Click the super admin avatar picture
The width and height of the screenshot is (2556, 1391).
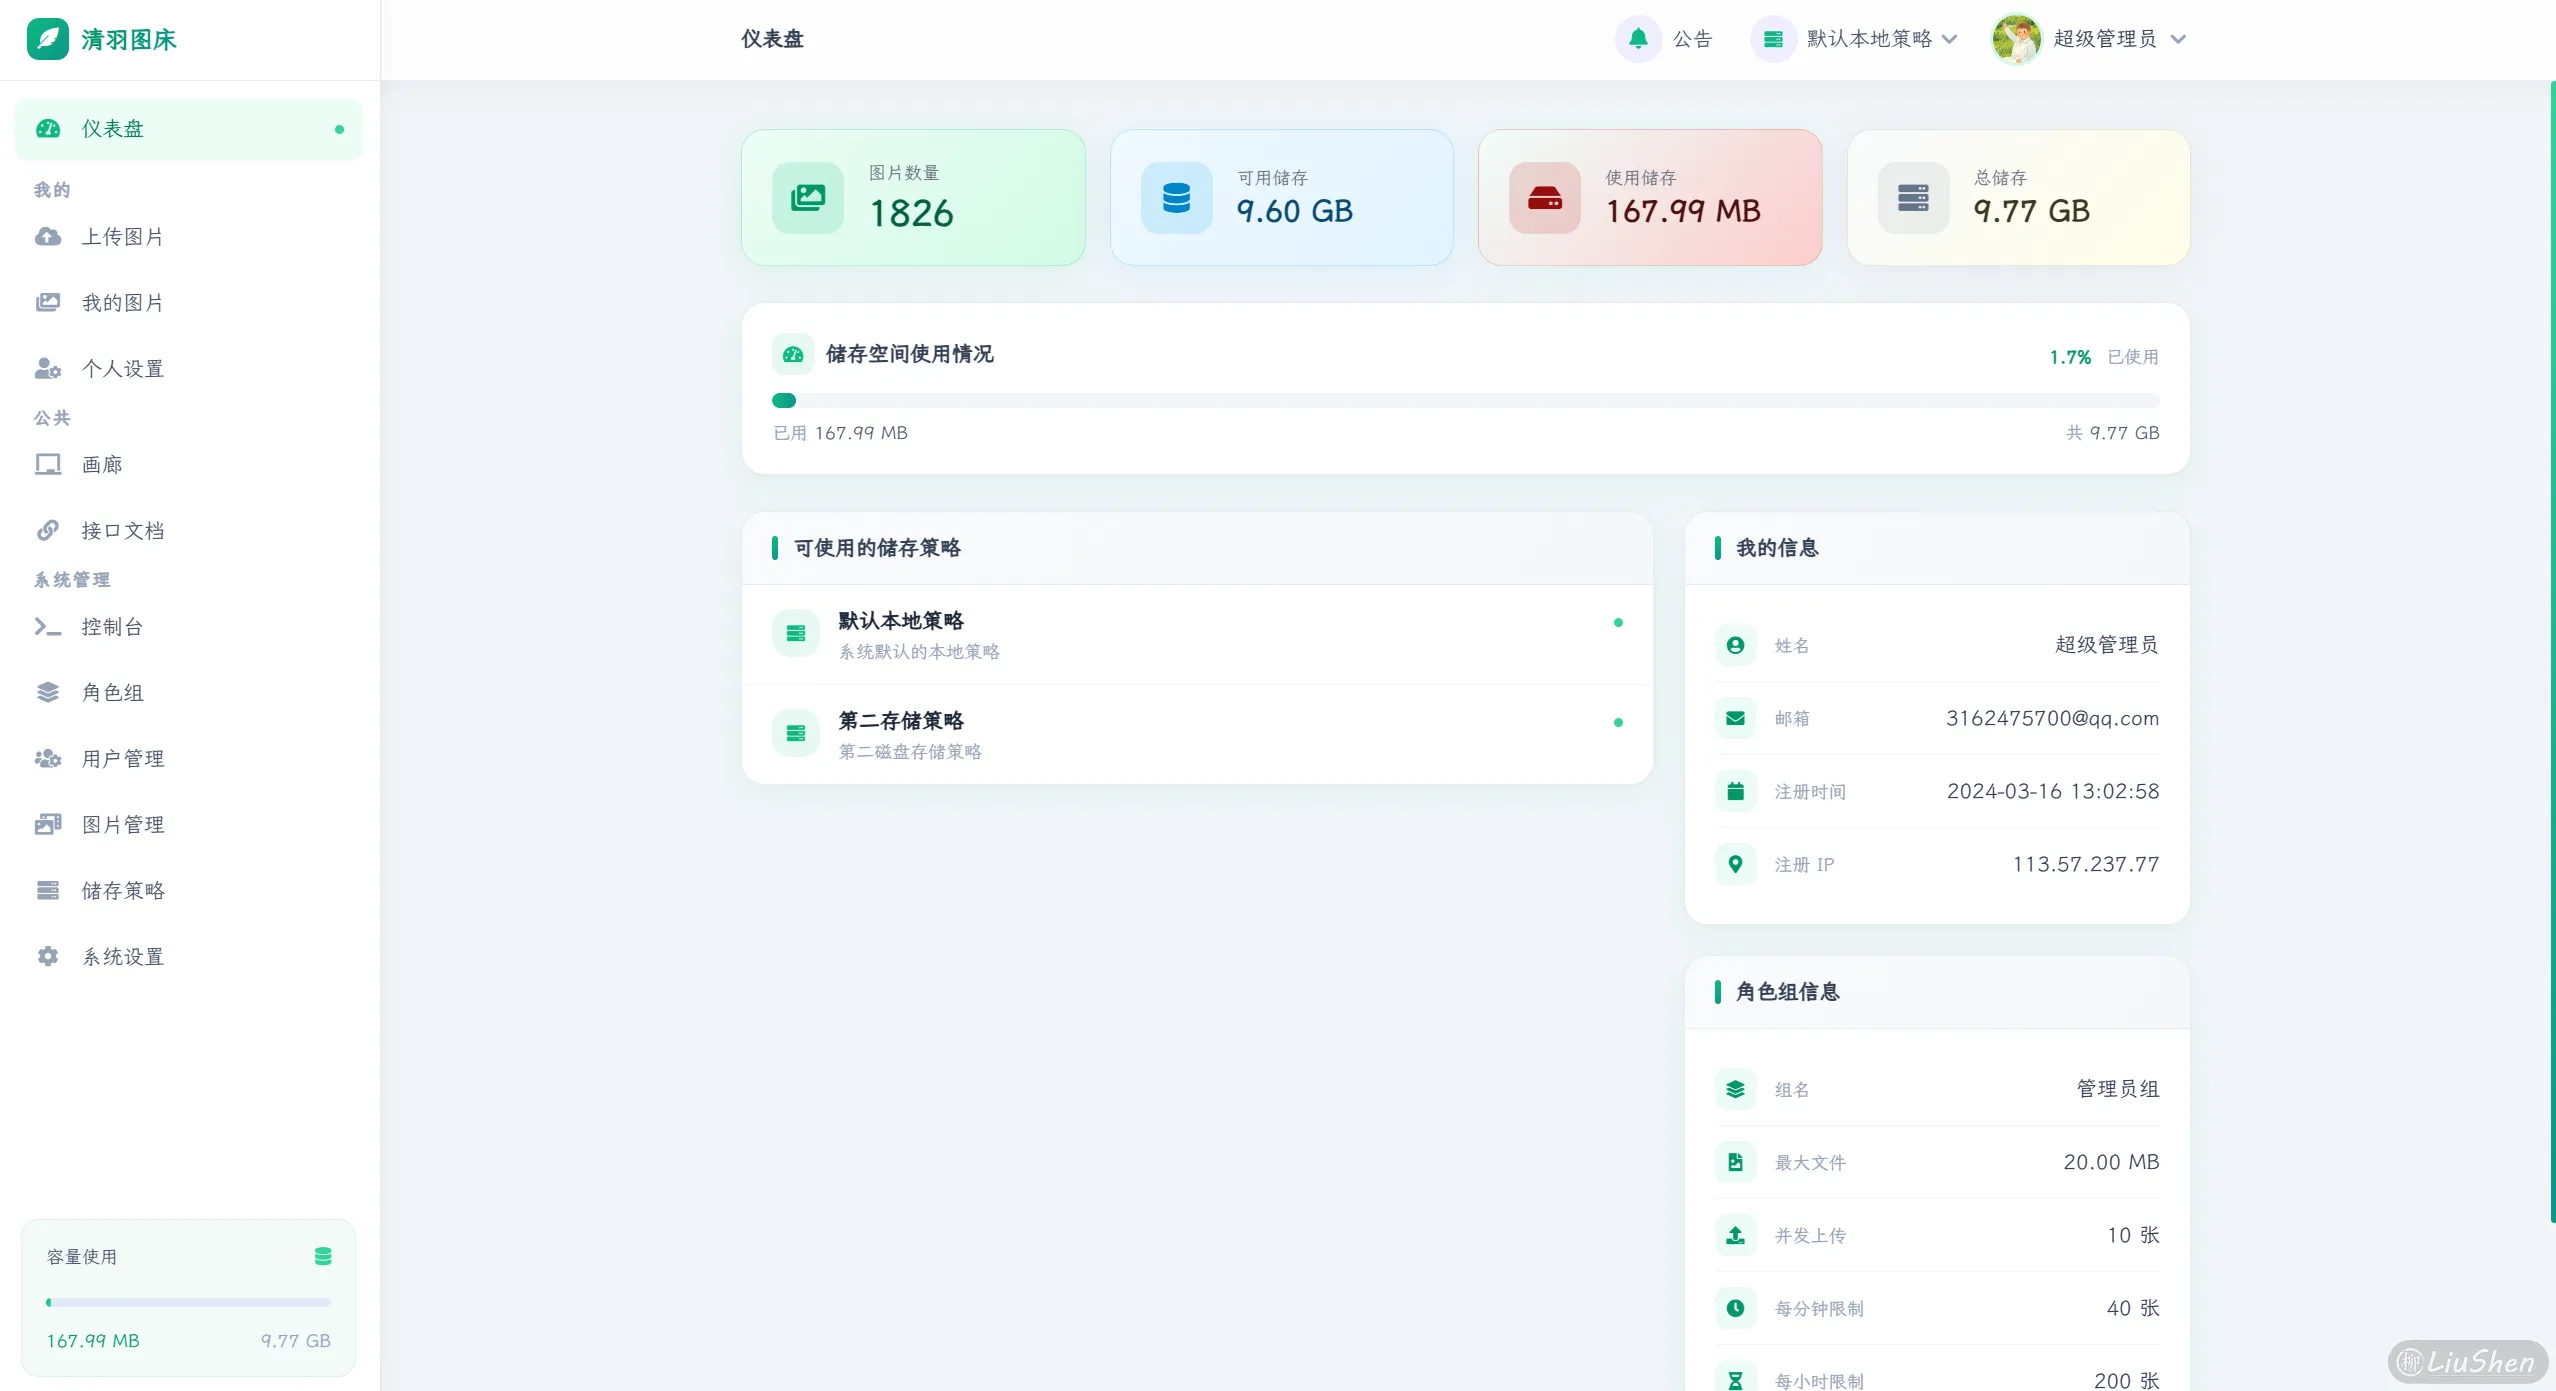pos(2016,39)
